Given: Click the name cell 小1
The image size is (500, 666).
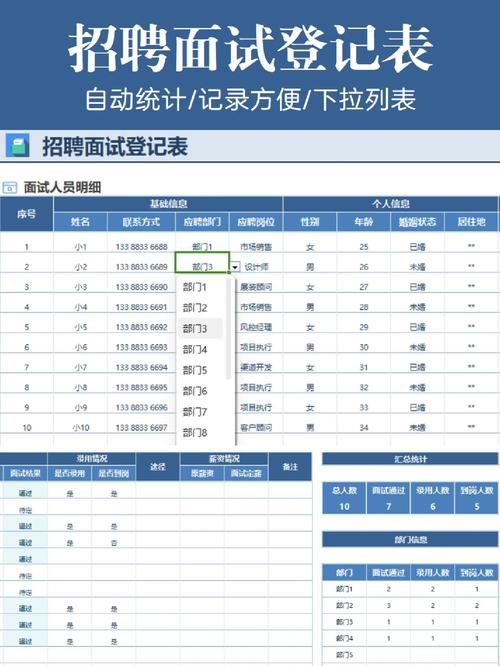Looking at the screenshot, I should click(80, 247).
